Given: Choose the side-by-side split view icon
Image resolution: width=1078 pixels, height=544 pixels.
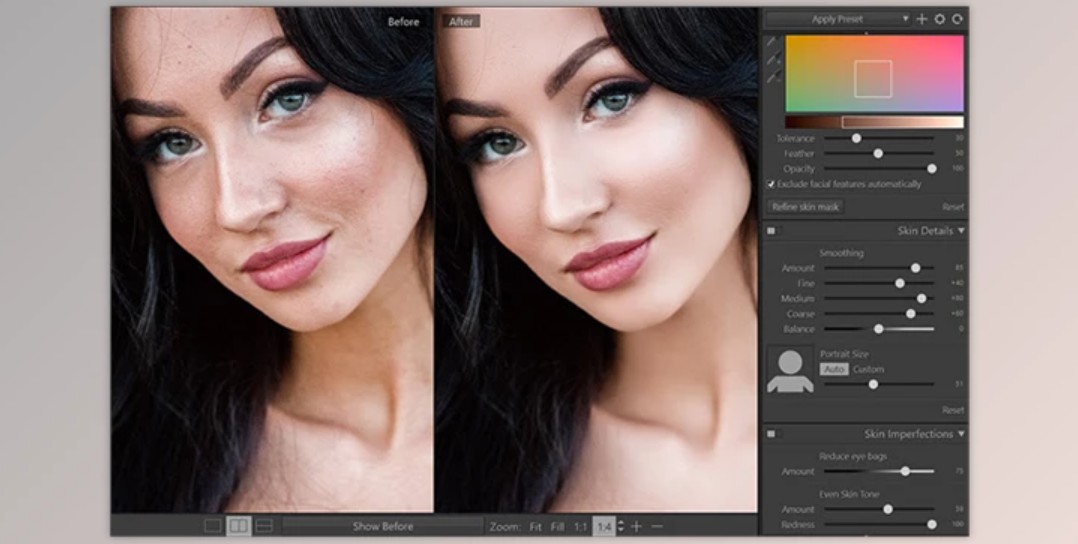Looking at the screenshot, I should (239, 526).
